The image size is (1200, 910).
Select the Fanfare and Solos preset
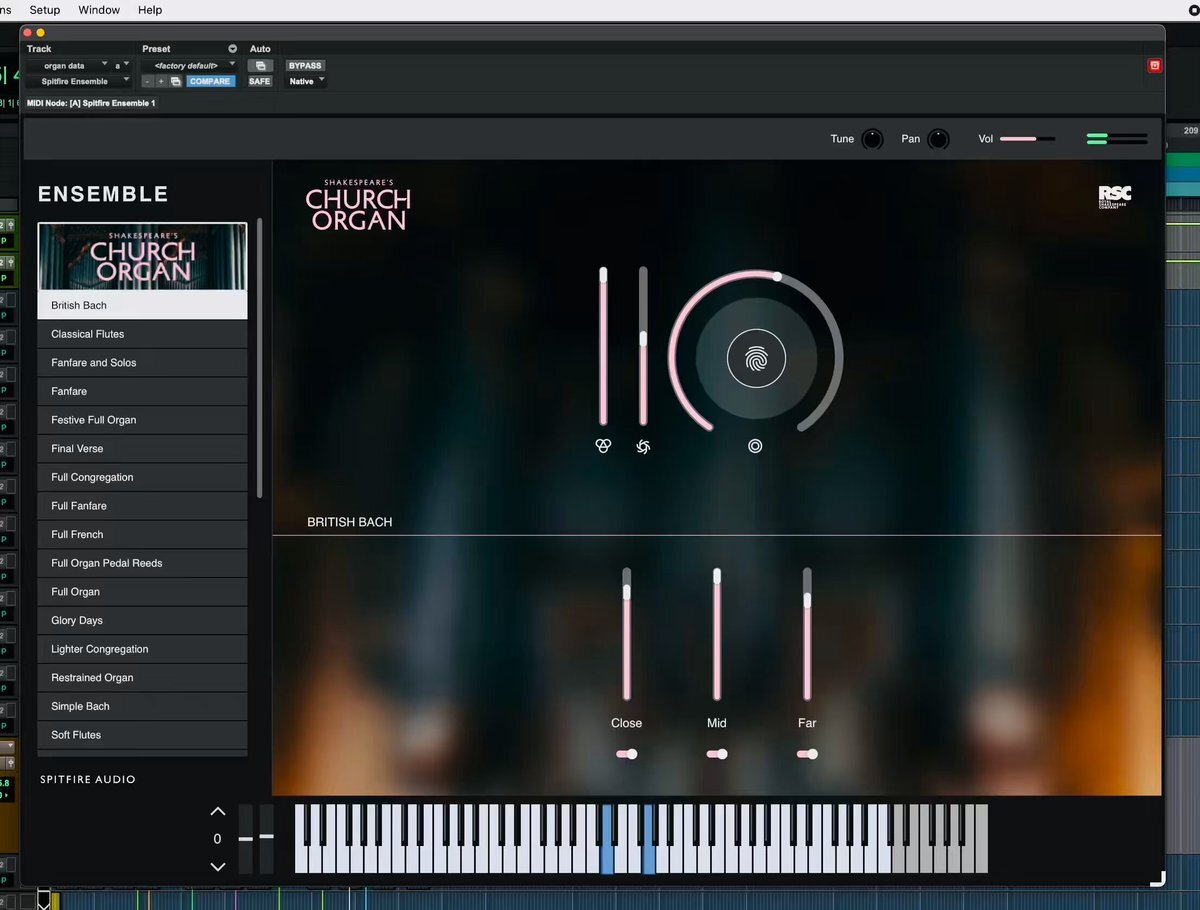point(142,363)
